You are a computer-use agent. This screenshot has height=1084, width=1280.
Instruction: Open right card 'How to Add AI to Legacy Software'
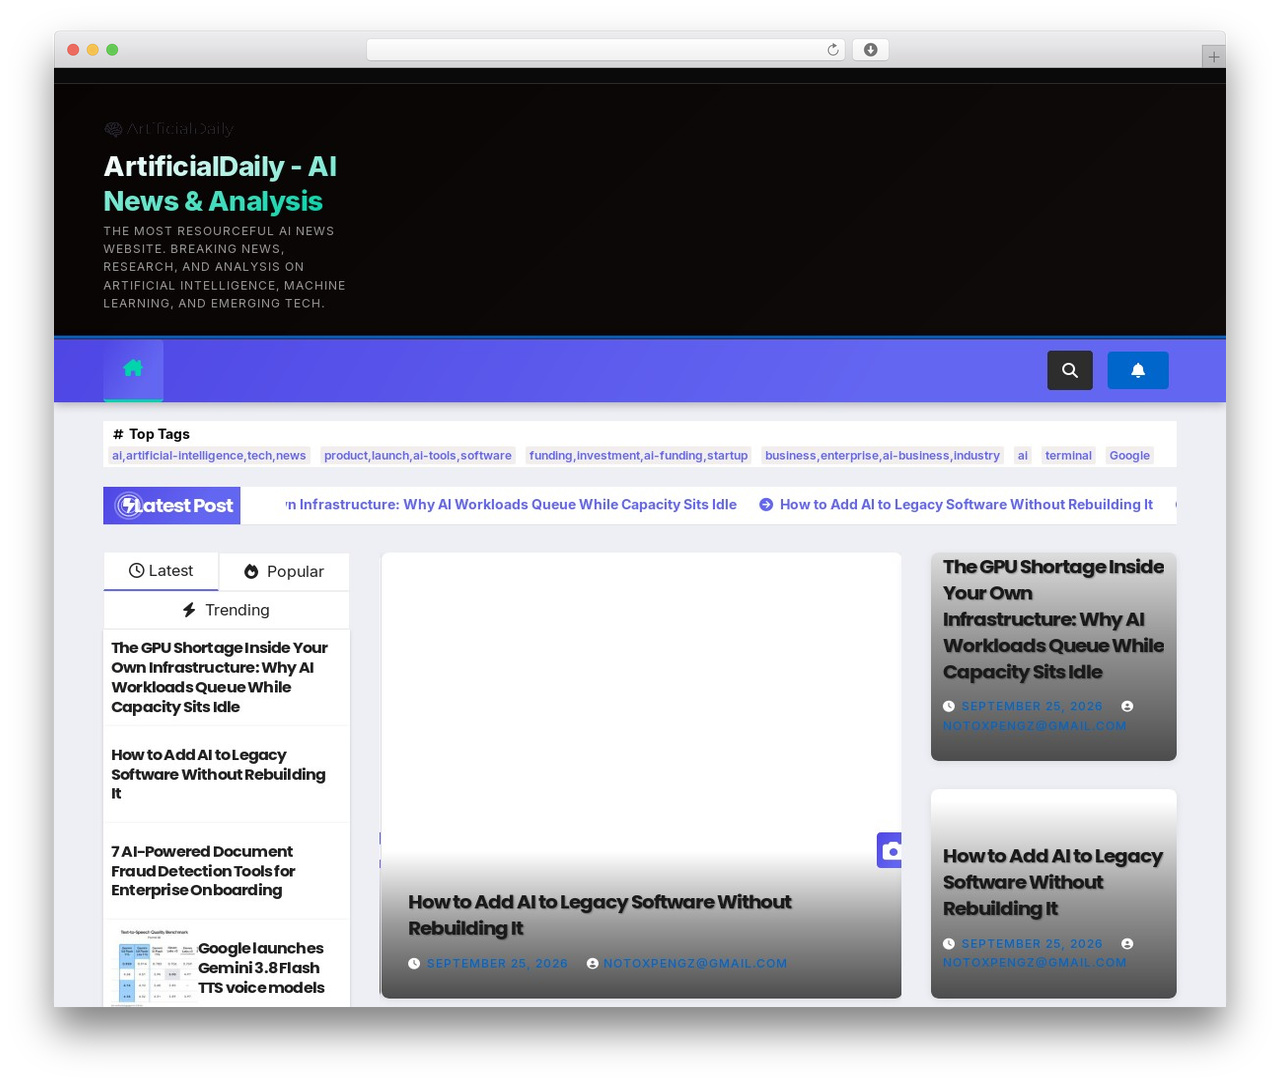1053,882
